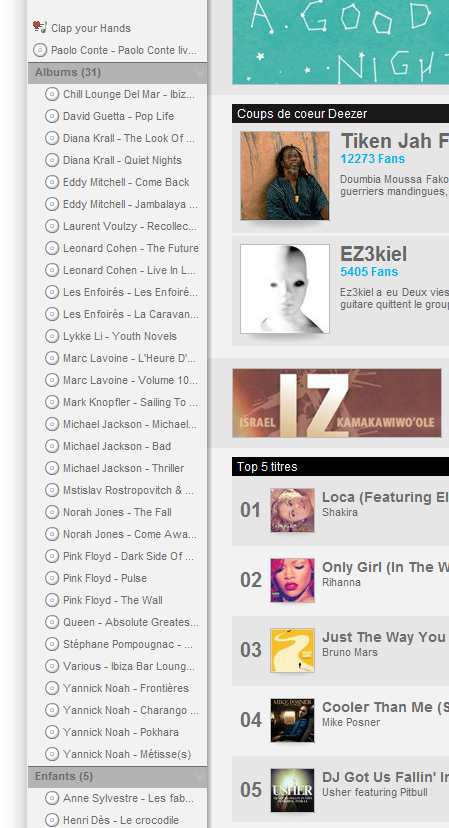Collapse the Albums (31) section arrow
The image size is (449, 828).
click(x=200, y=73)
